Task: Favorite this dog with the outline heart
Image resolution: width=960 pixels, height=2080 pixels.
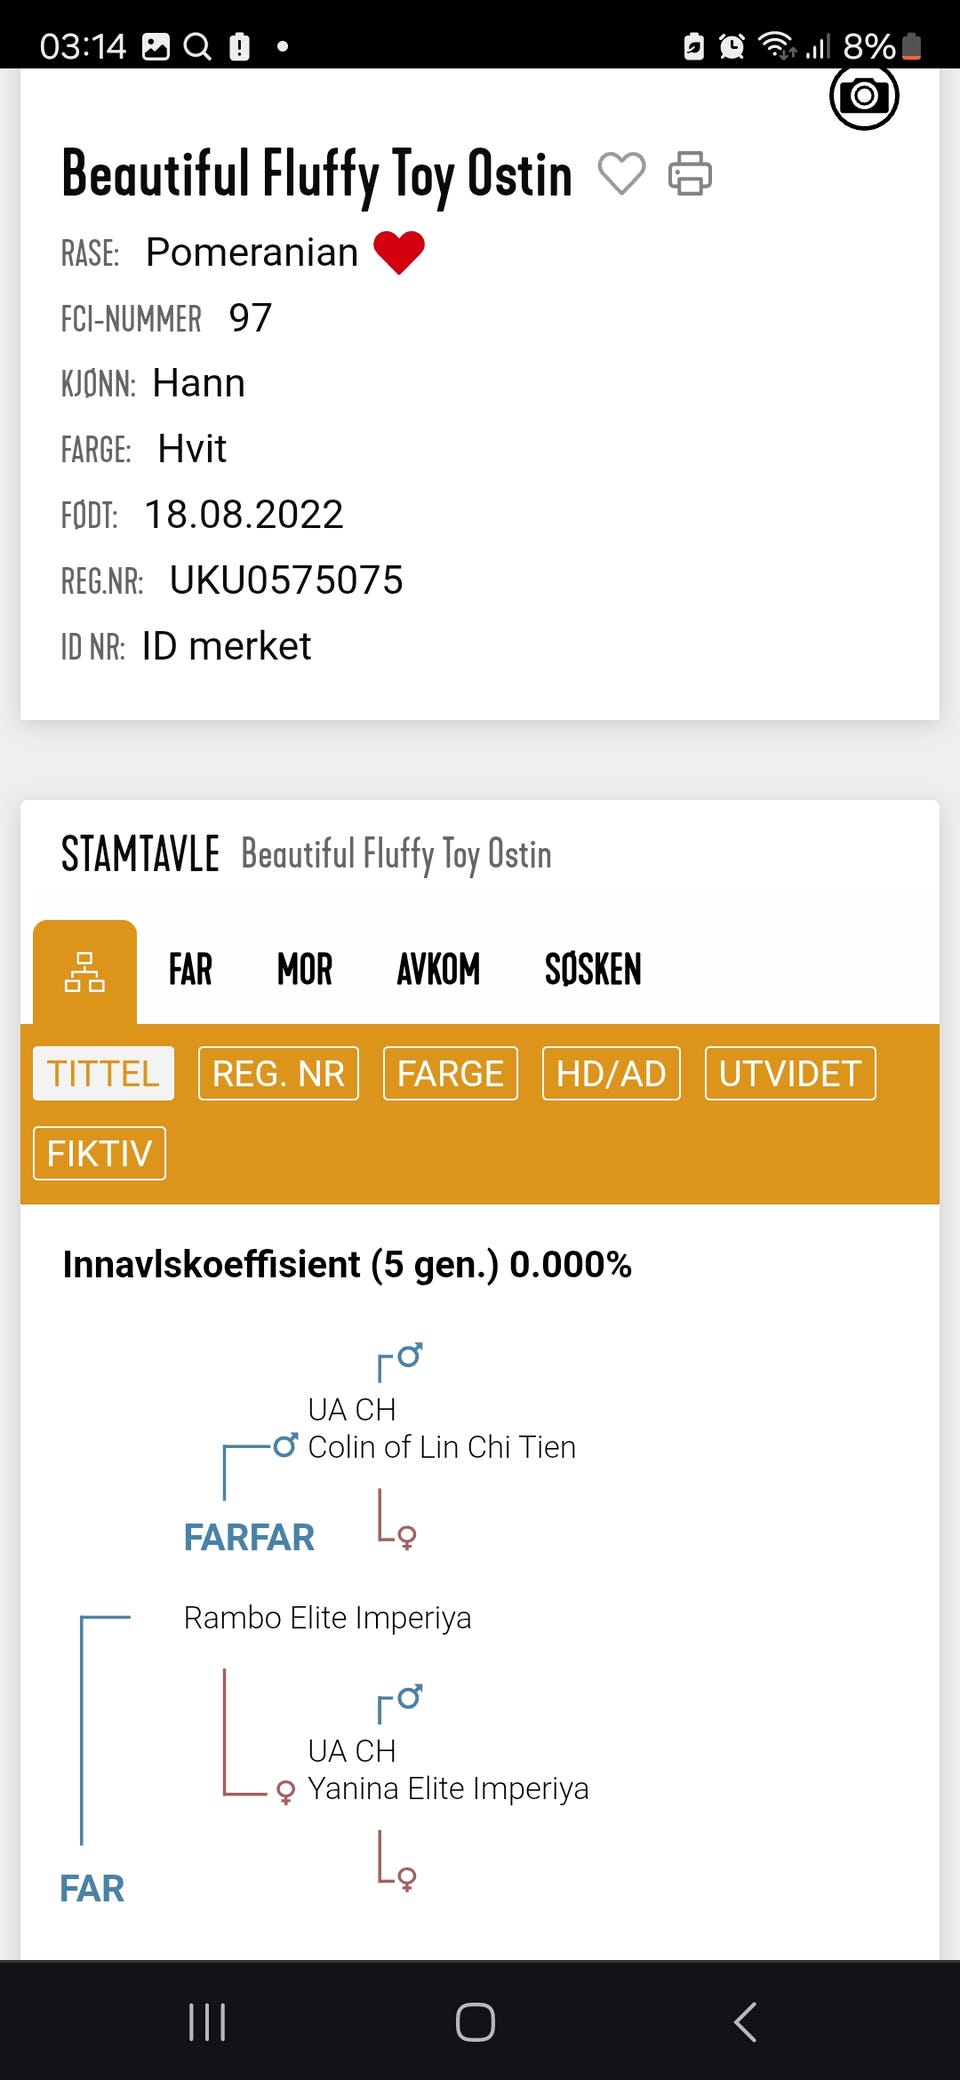Action: tap(621, 173)
